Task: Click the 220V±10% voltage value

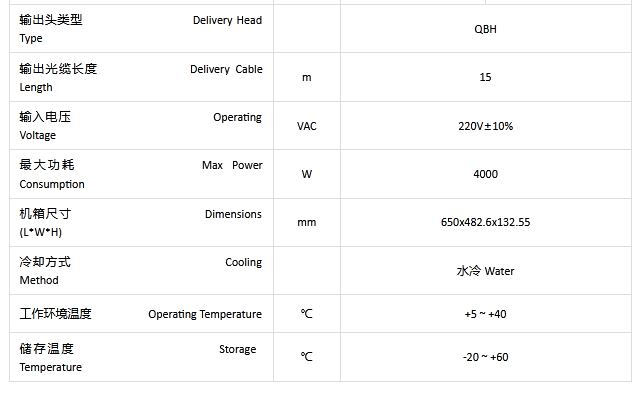Action: pos(485,126)
